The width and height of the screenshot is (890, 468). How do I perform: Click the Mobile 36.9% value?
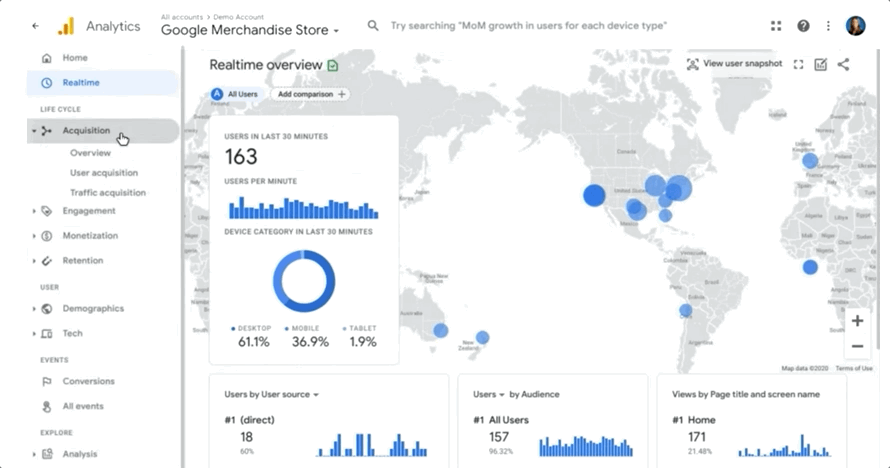click(310, 342)
